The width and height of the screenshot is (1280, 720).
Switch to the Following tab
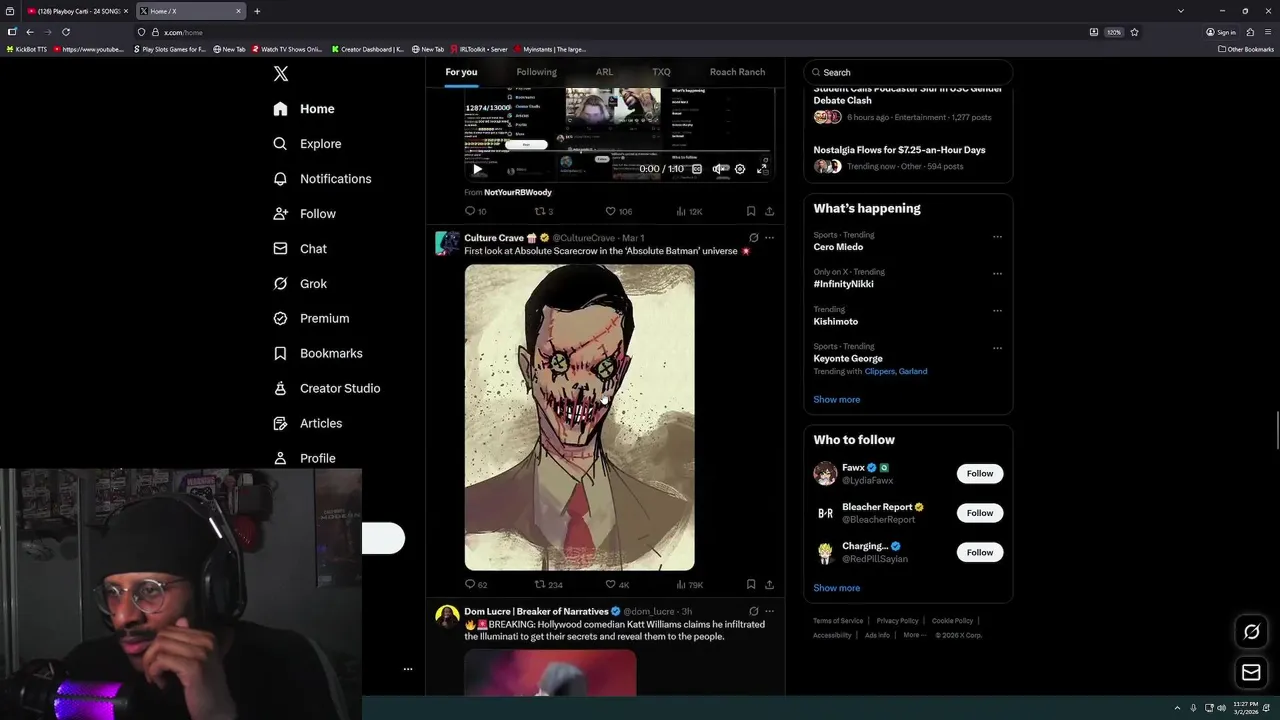coord(536,72)
